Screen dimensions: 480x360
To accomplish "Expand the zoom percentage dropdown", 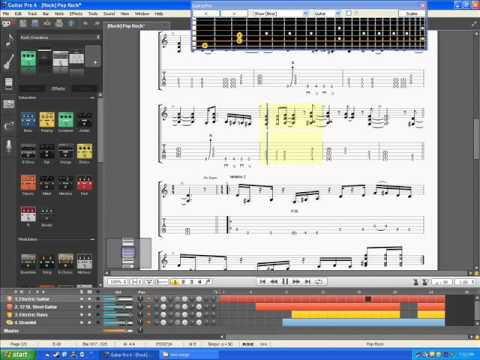I will 118,282.
